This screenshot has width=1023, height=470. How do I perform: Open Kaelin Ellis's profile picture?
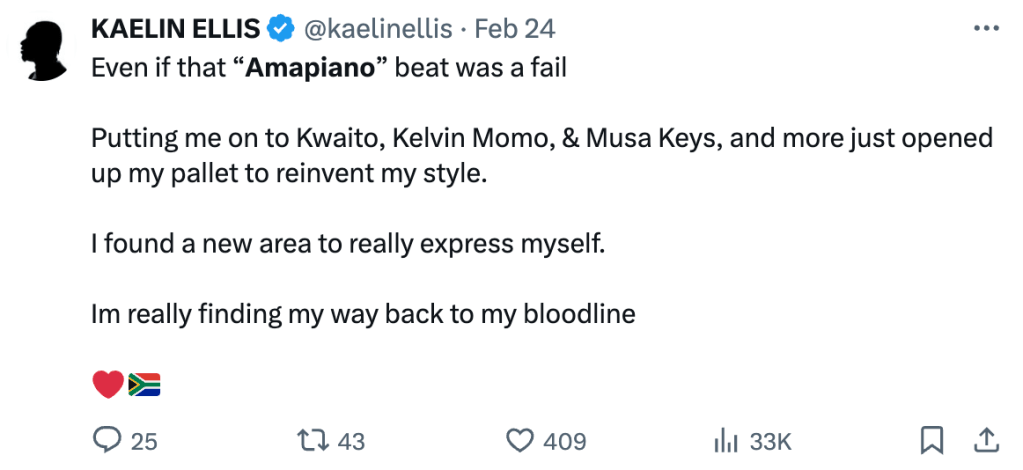[x=46, y=53]
